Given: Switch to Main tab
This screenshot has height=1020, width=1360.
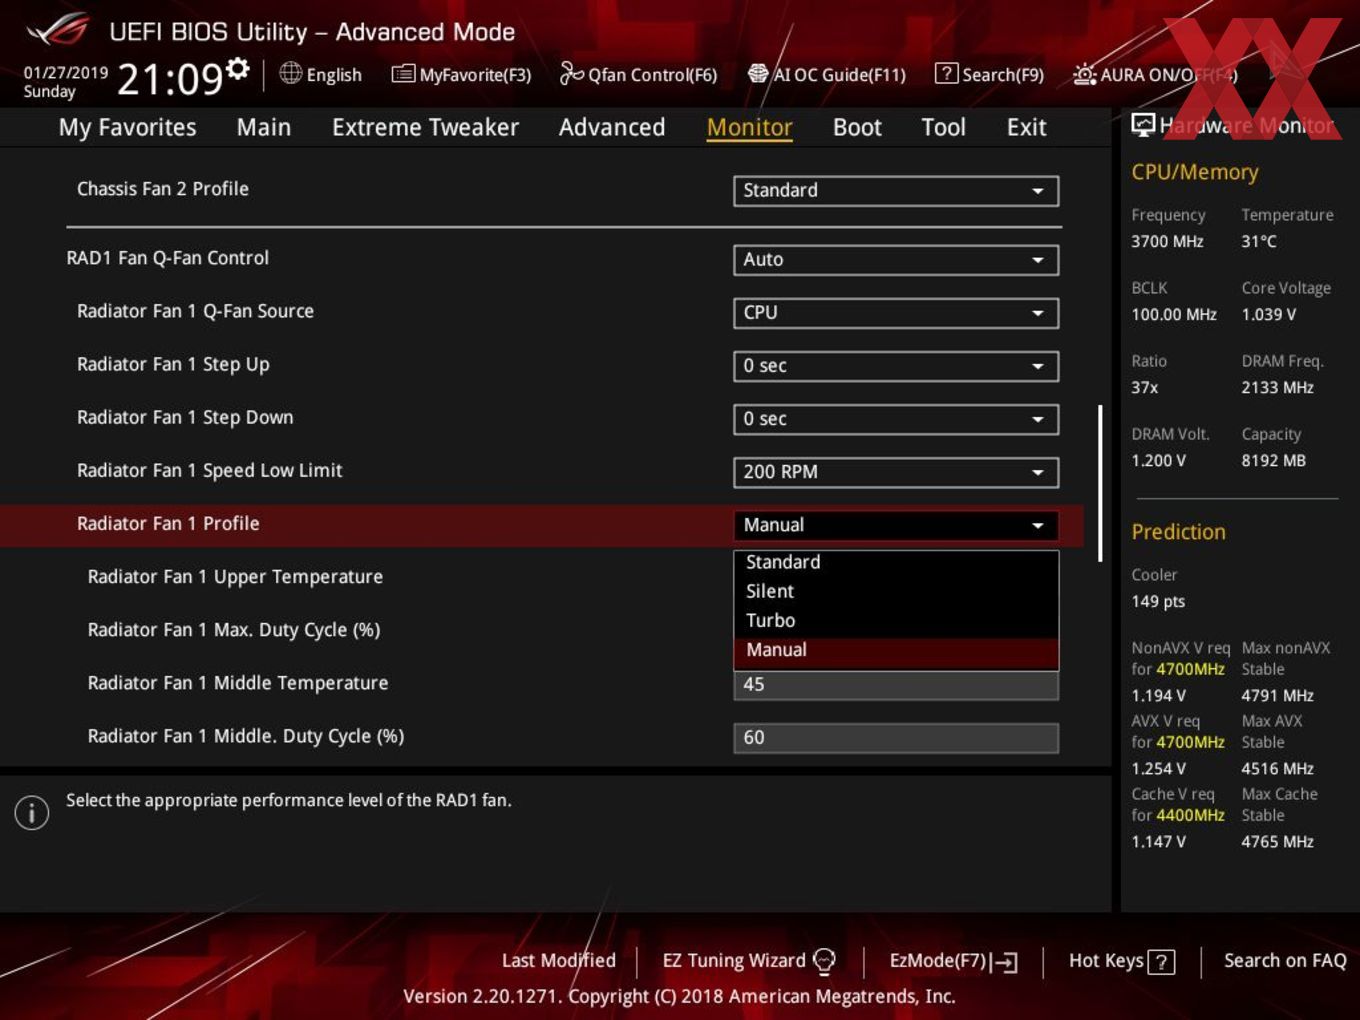Looking at the screenshot, I should click(264, 127).
